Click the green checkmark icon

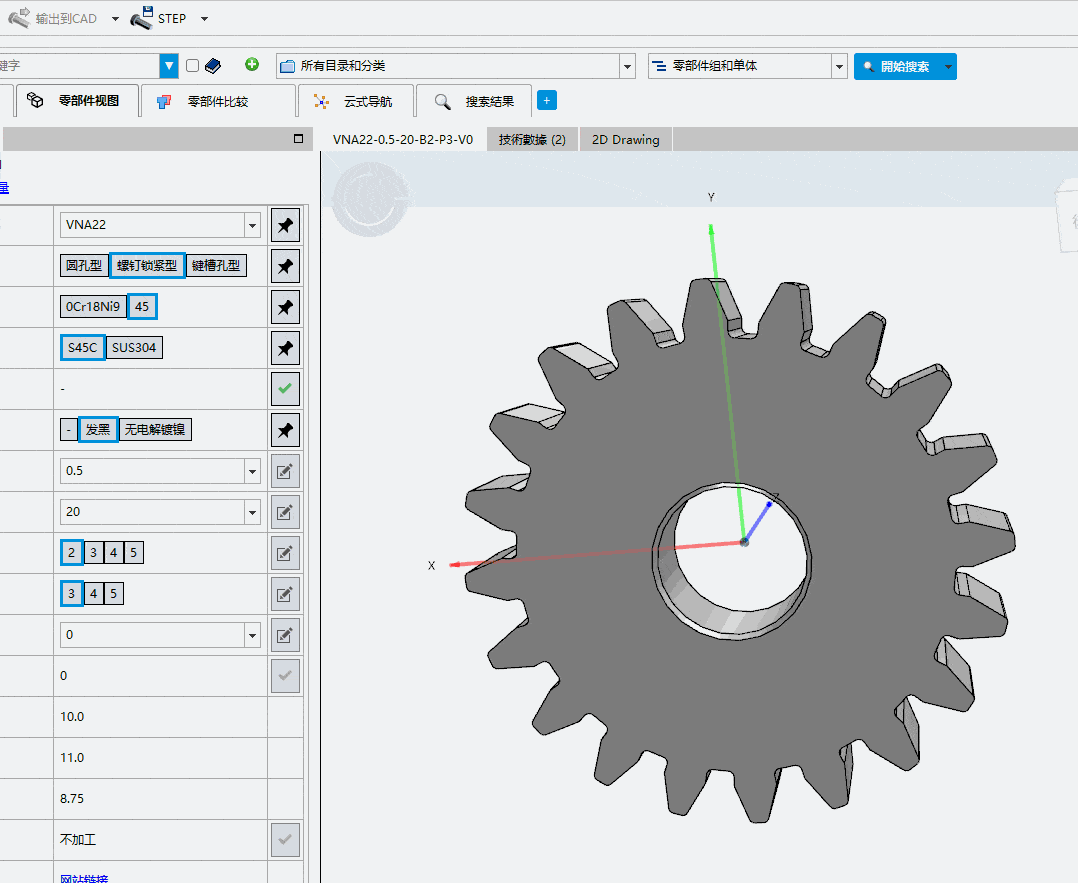click(285, 389)
